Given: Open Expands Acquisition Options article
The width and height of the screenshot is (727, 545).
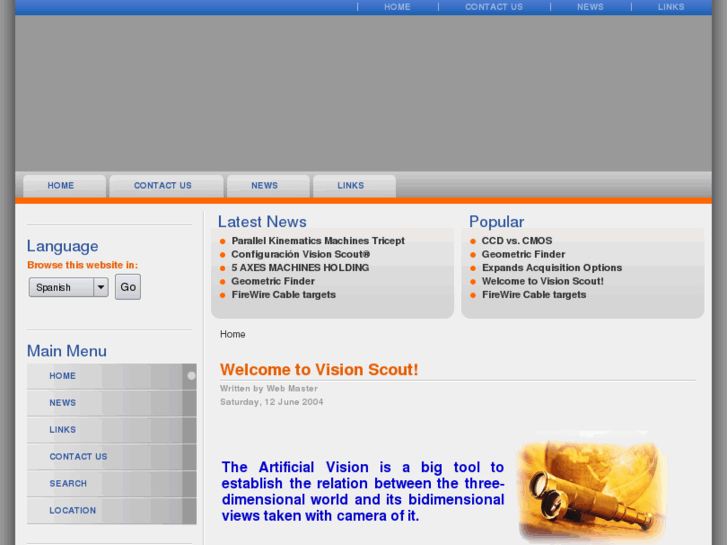Looking at the screenshot, I should point(552,268).
